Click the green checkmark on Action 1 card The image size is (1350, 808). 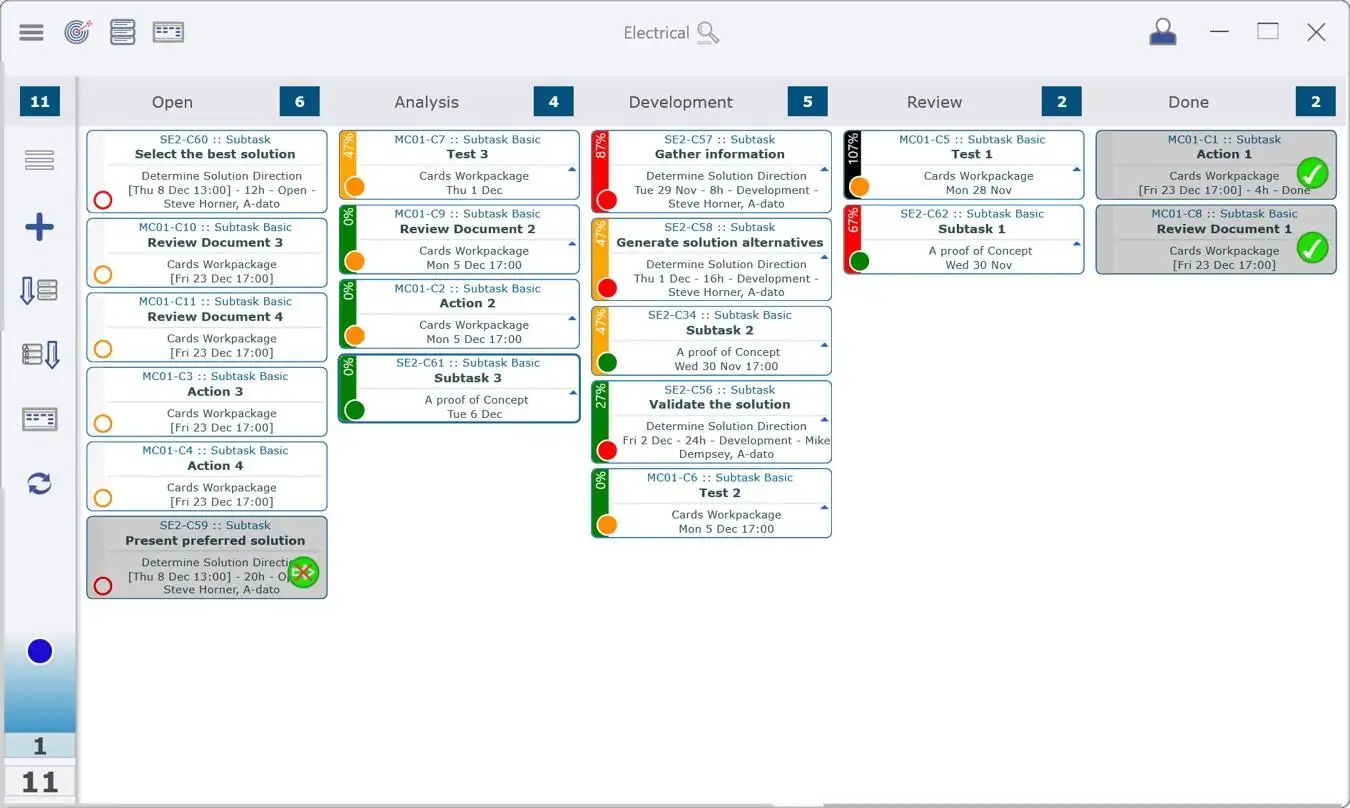pyautogui.click(x=1312, y=174)
